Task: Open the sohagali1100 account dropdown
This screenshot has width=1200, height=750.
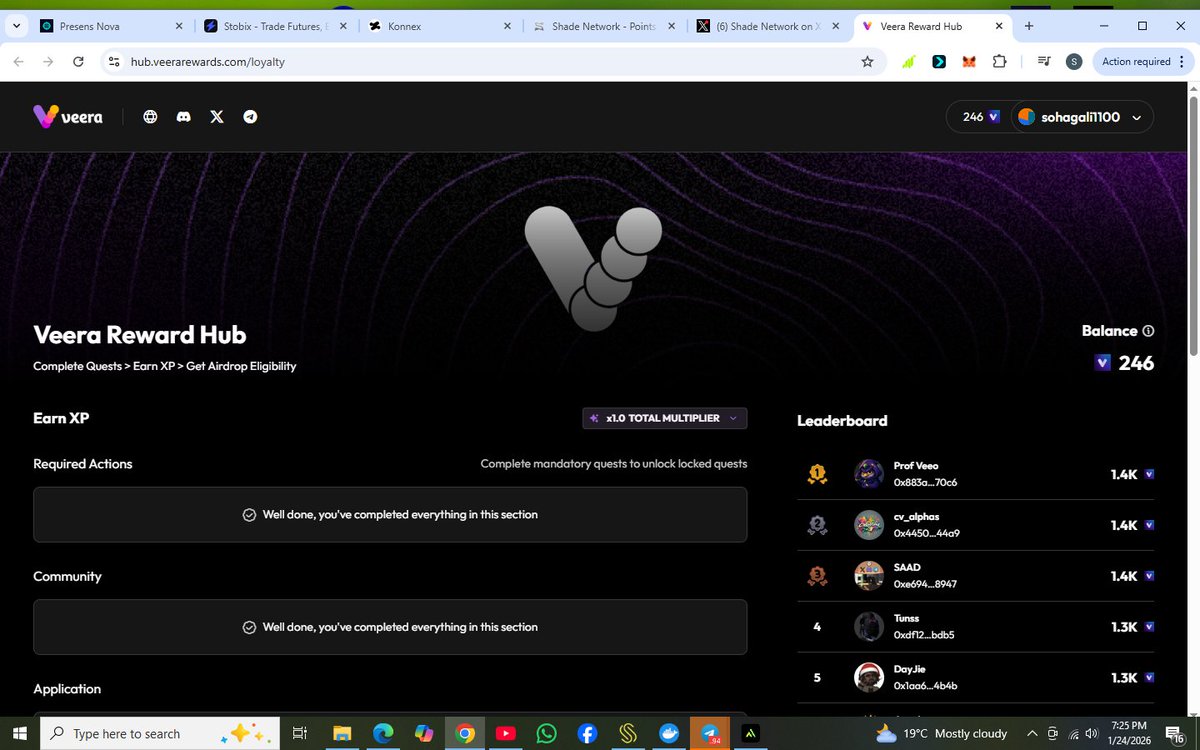Action: [1080, 117]
